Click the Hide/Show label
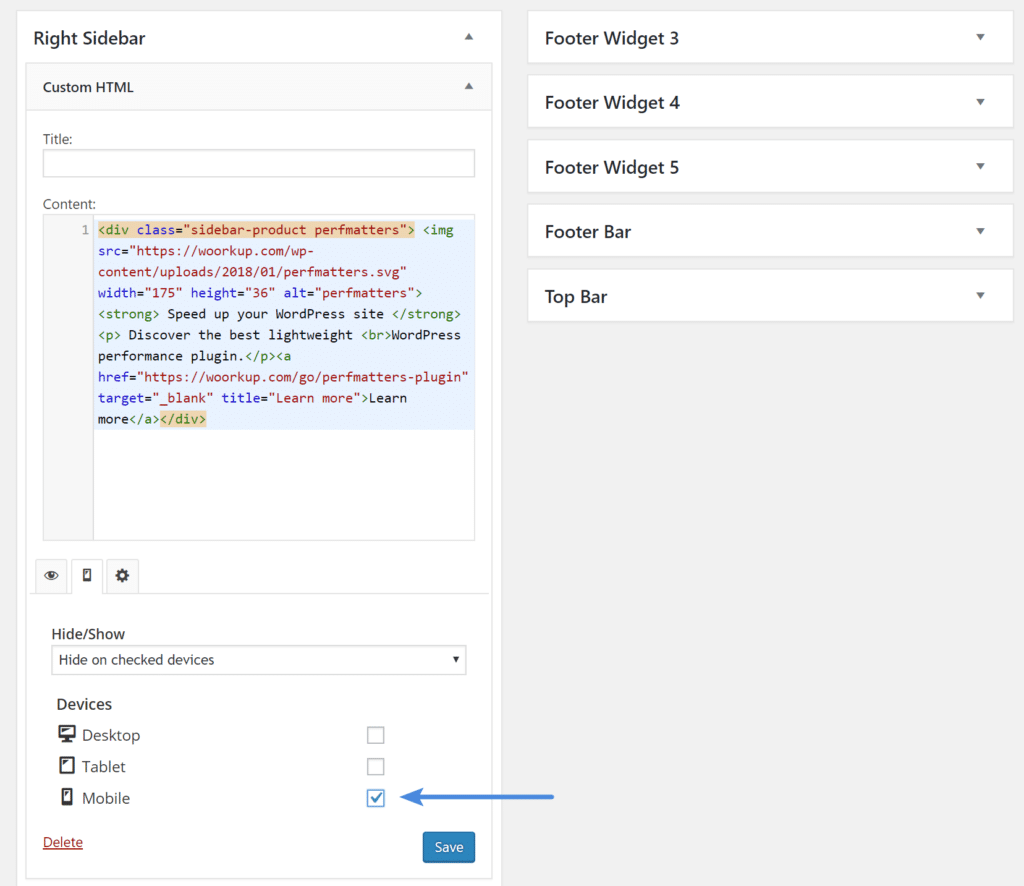Image resolution: width=1024 pixels, height=886 pixels. [x=88, y=634]
